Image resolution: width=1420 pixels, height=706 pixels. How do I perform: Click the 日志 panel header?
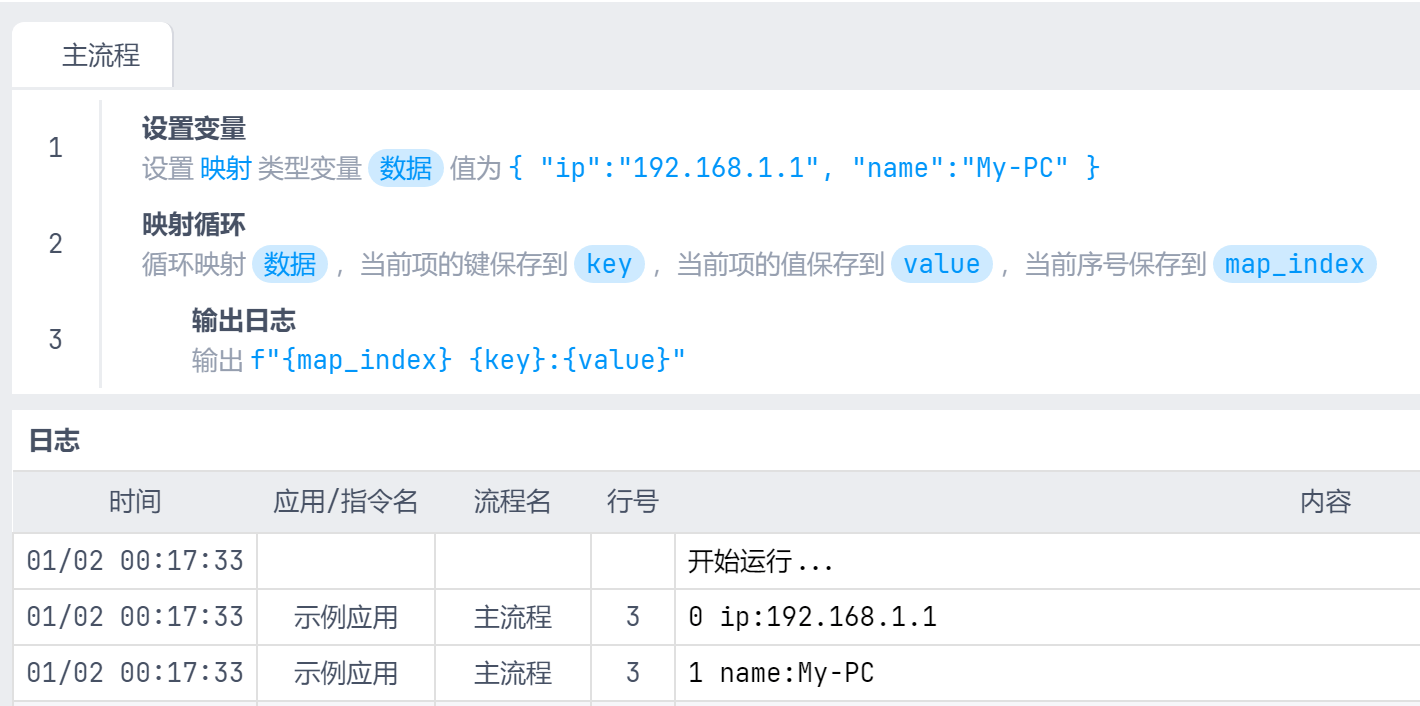[x=54, y=441]
